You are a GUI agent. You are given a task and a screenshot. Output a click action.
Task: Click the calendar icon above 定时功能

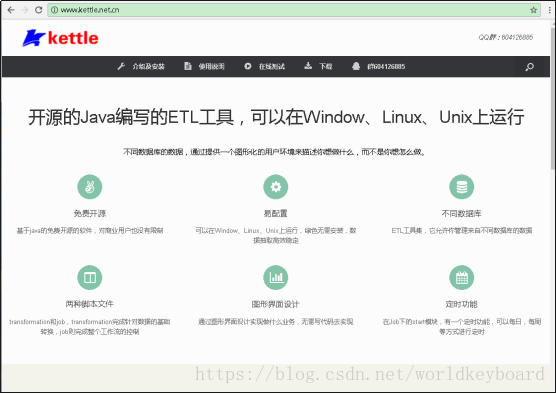click(461, 277)
